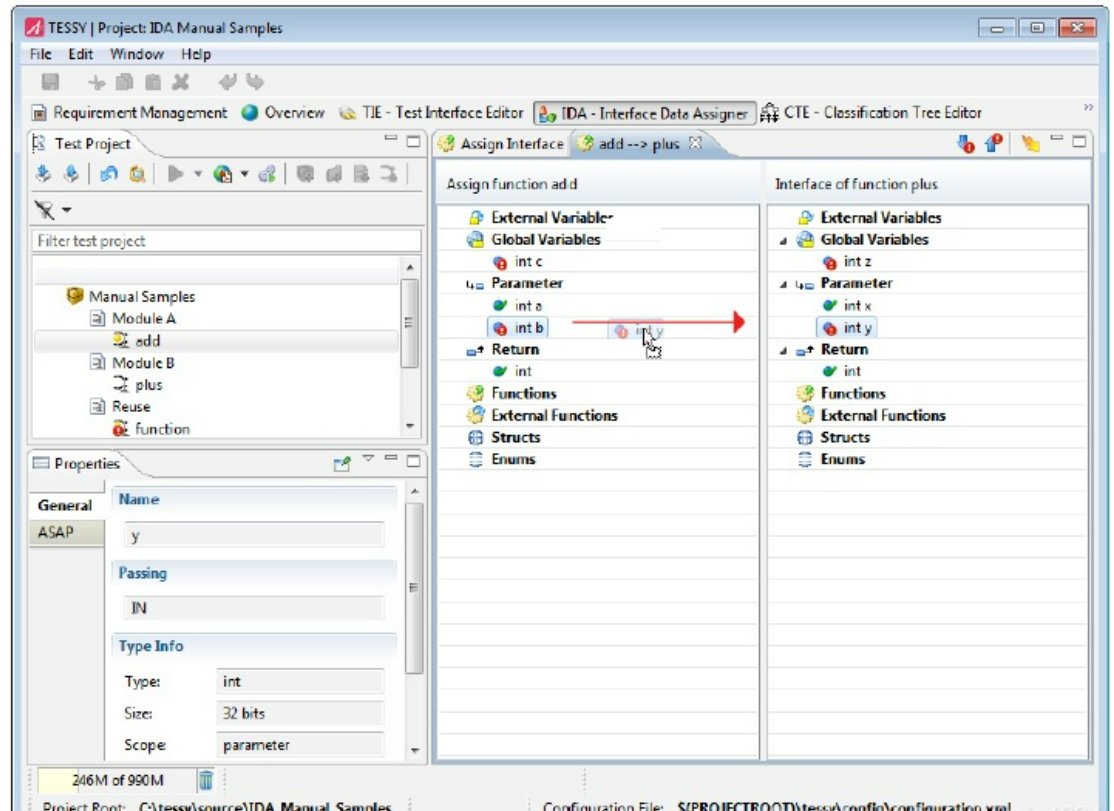Click the blue refresh arrows icon in Test Project
Image resolution: width=1114 pixels, height=811 pixels.
tap(109, 174)
